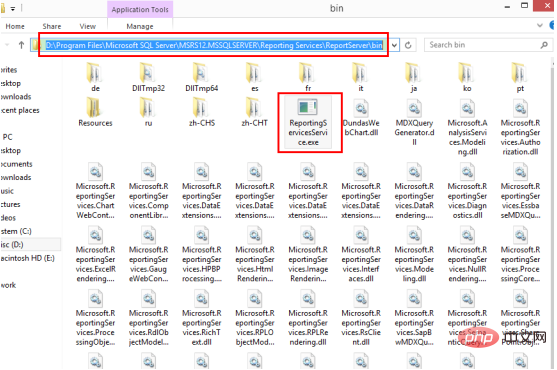Select Microsoft.ReportingServices.RPLObjectMod... file

pyautogui.click(x=255, y=318)
